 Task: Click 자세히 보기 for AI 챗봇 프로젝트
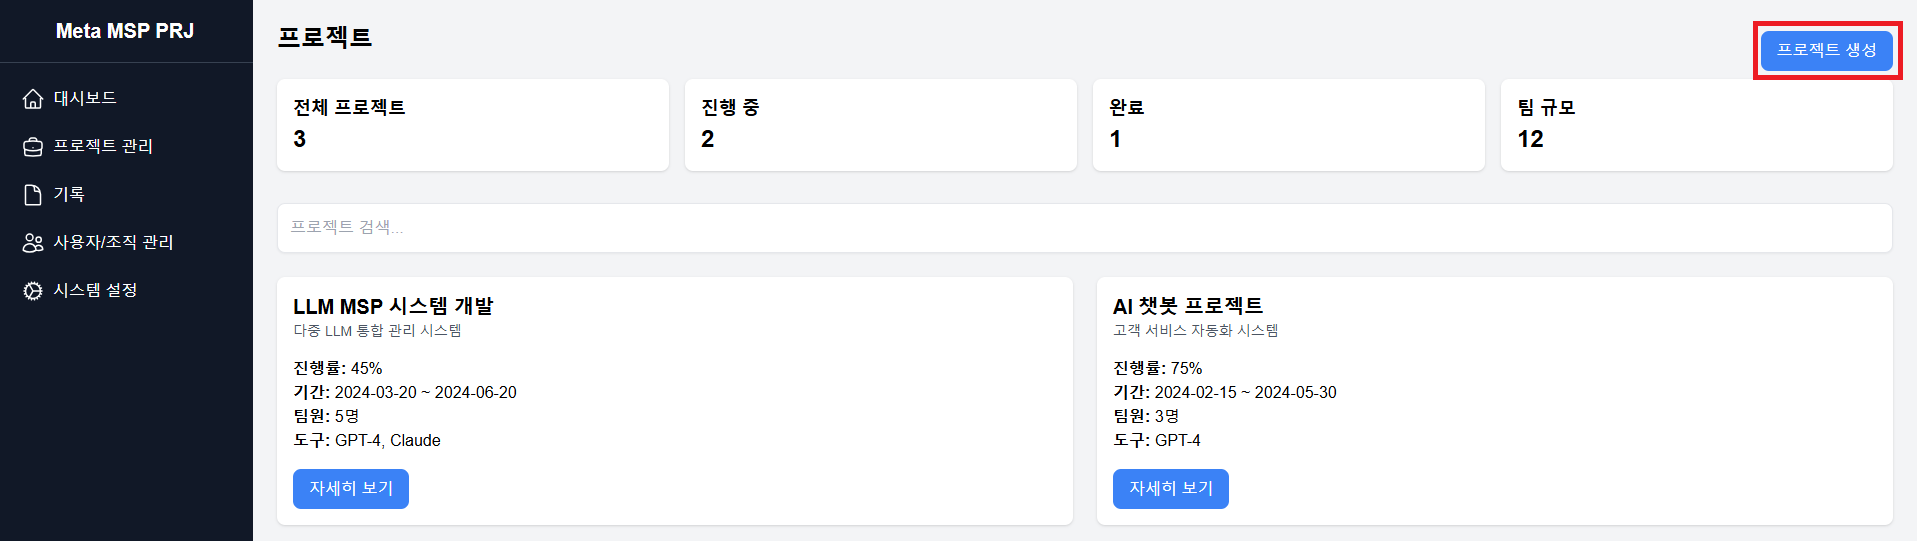(x=1171, y=489)
